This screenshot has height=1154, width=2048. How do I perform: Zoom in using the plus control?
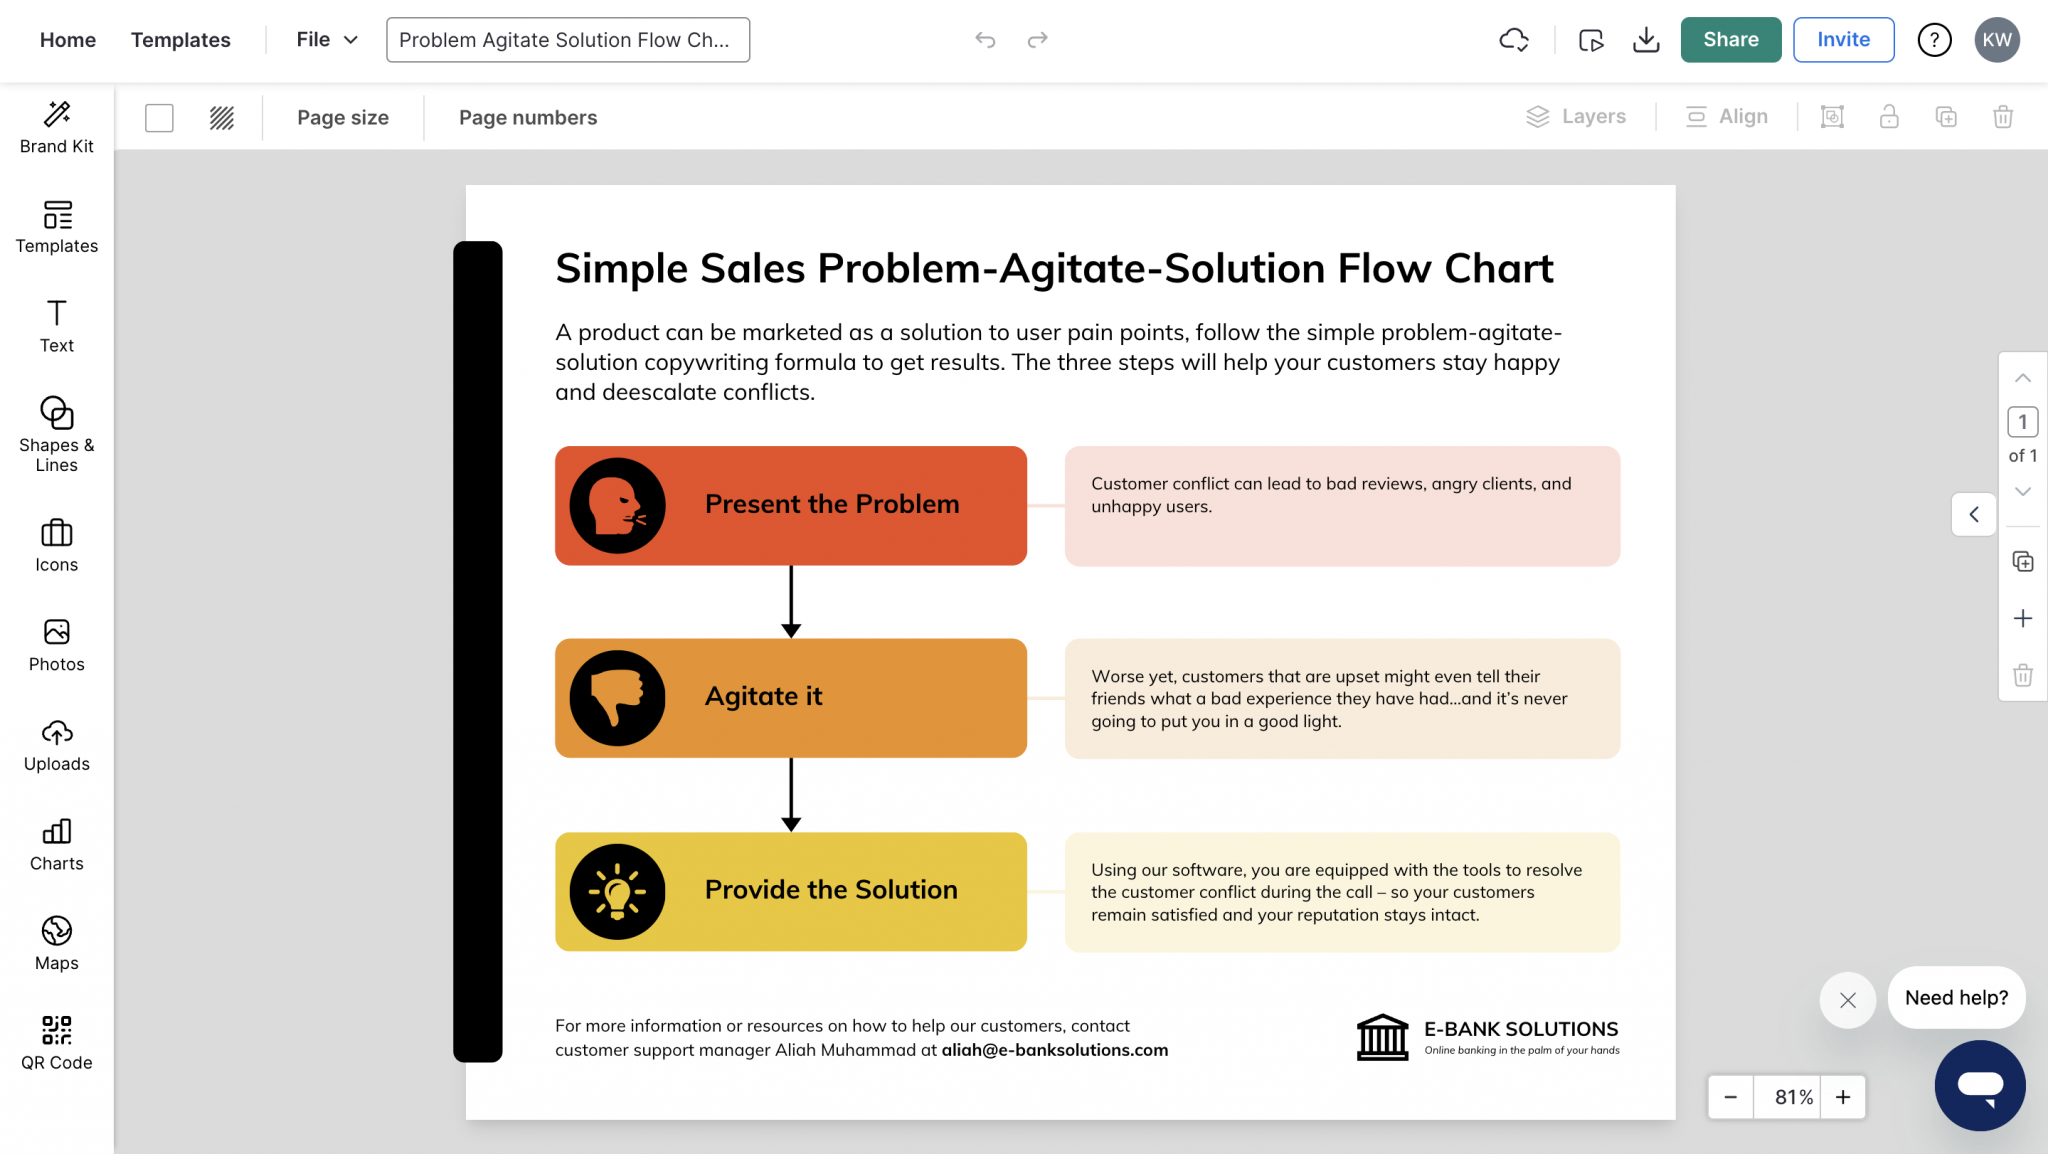tap(1842, 1097)
